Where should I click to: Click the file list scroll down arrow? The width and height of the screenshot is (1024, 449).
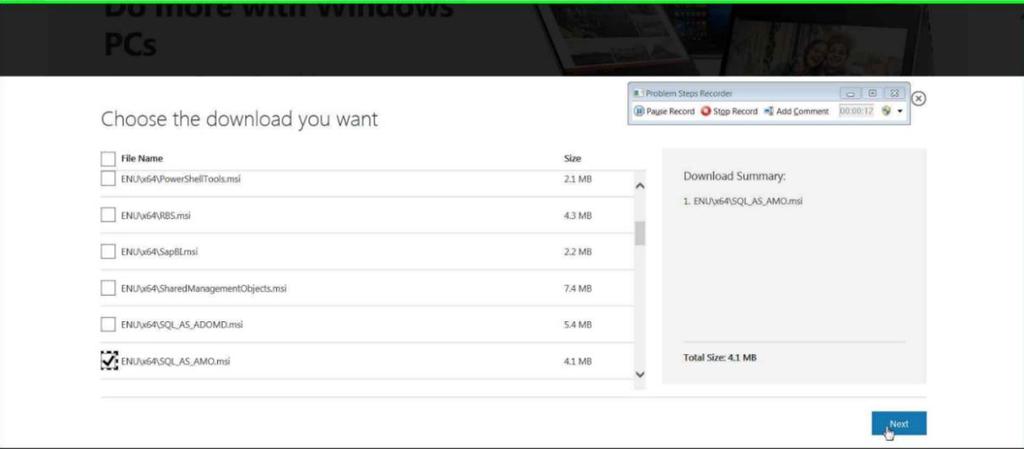(640, 375)
